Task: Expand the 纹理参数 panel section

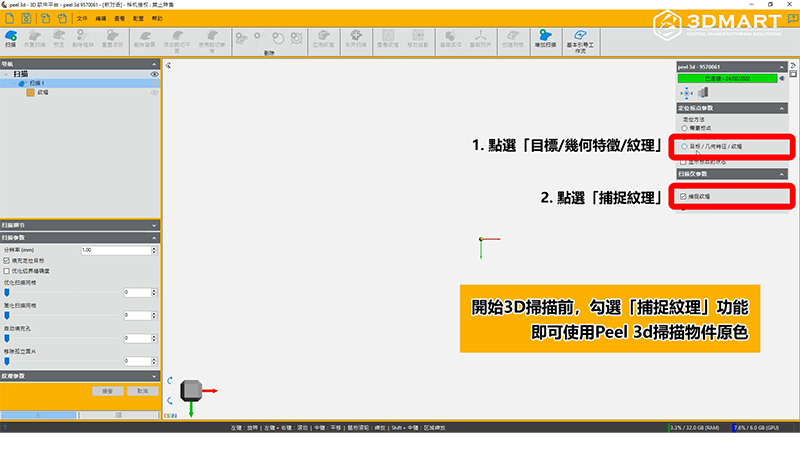Action: tap(154, 376)
